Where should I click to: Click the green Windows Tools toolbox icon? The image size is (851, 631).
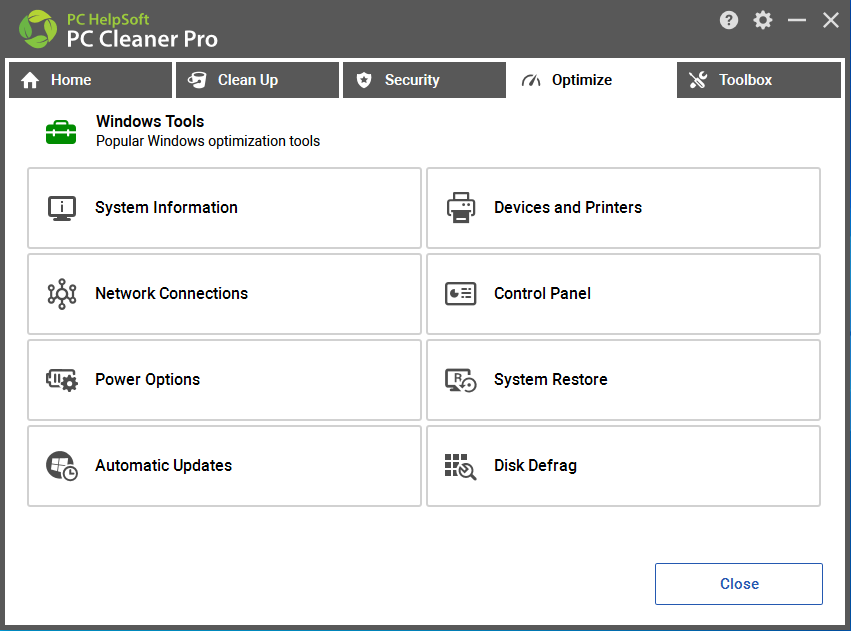pos(61,132)
